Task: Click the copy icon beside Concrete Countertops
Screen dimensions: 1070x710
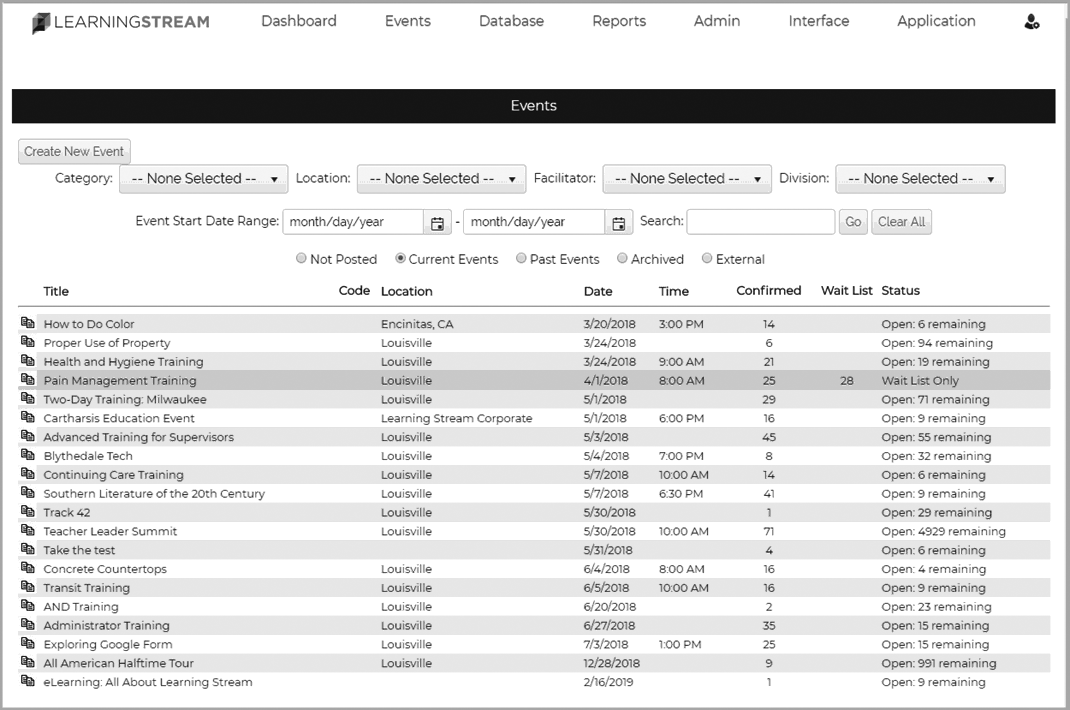Action: (27, 567)
